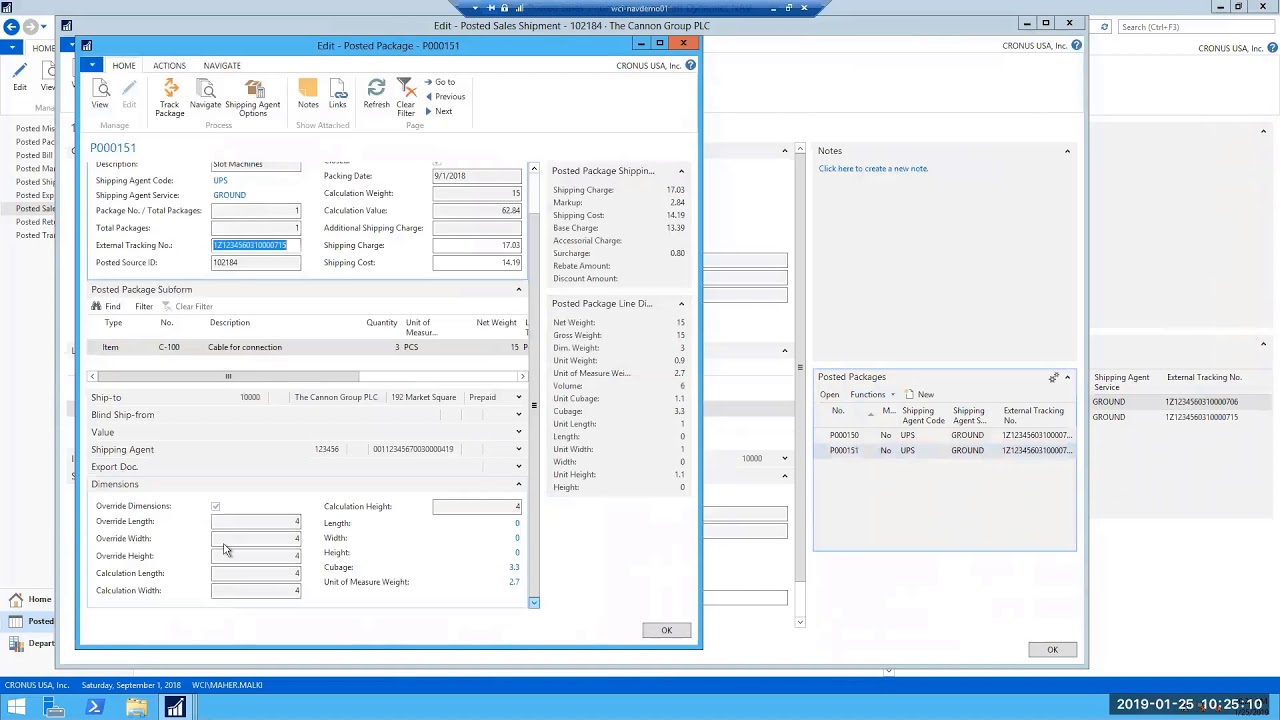Image resolution: width=1280 pixels, height=720 pixels.
Task: Click Cubage value 3.3 in Dimensions
Action: tap(514, 568)
